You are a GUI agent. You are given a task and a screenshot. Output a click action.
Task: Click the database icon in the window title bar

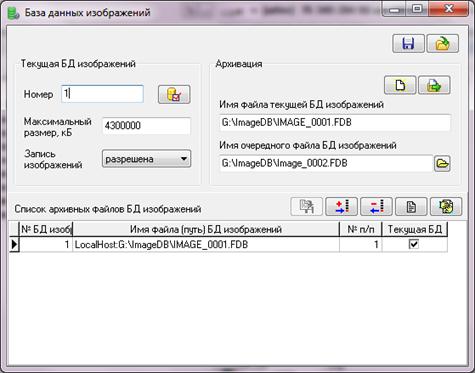13,13
